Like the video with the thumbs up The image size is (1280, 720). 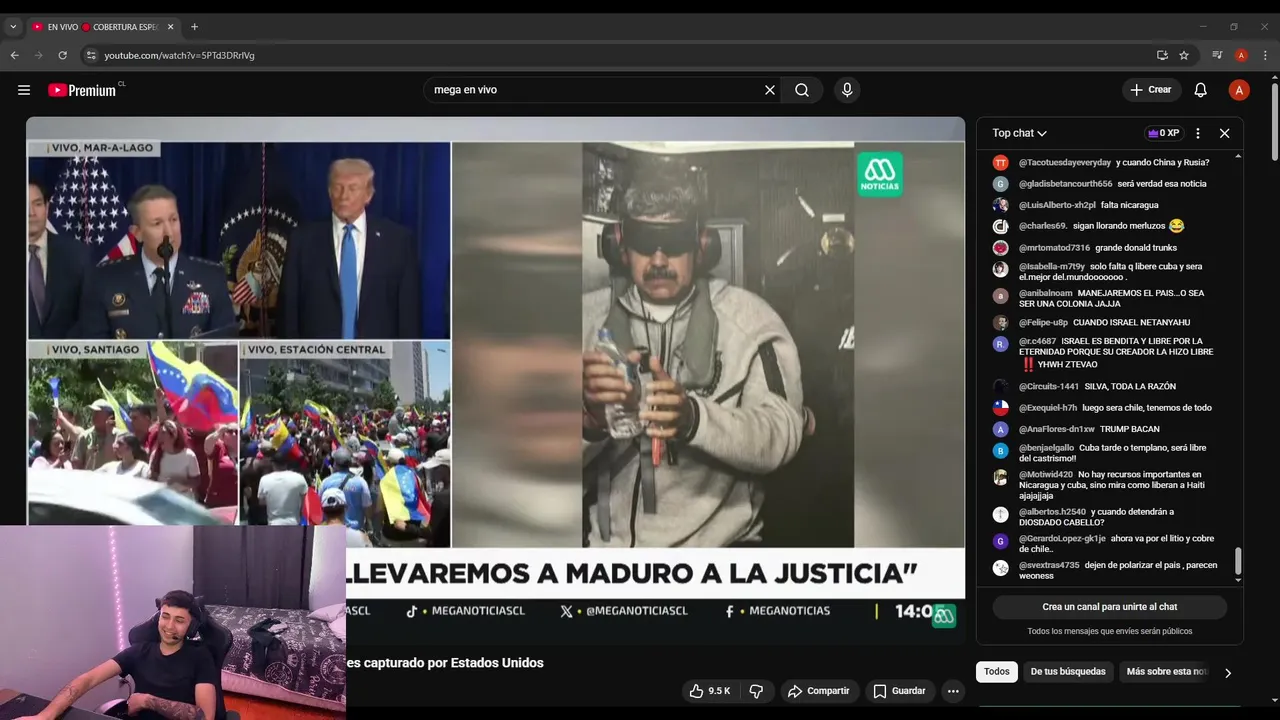click(x=709, y=691)
